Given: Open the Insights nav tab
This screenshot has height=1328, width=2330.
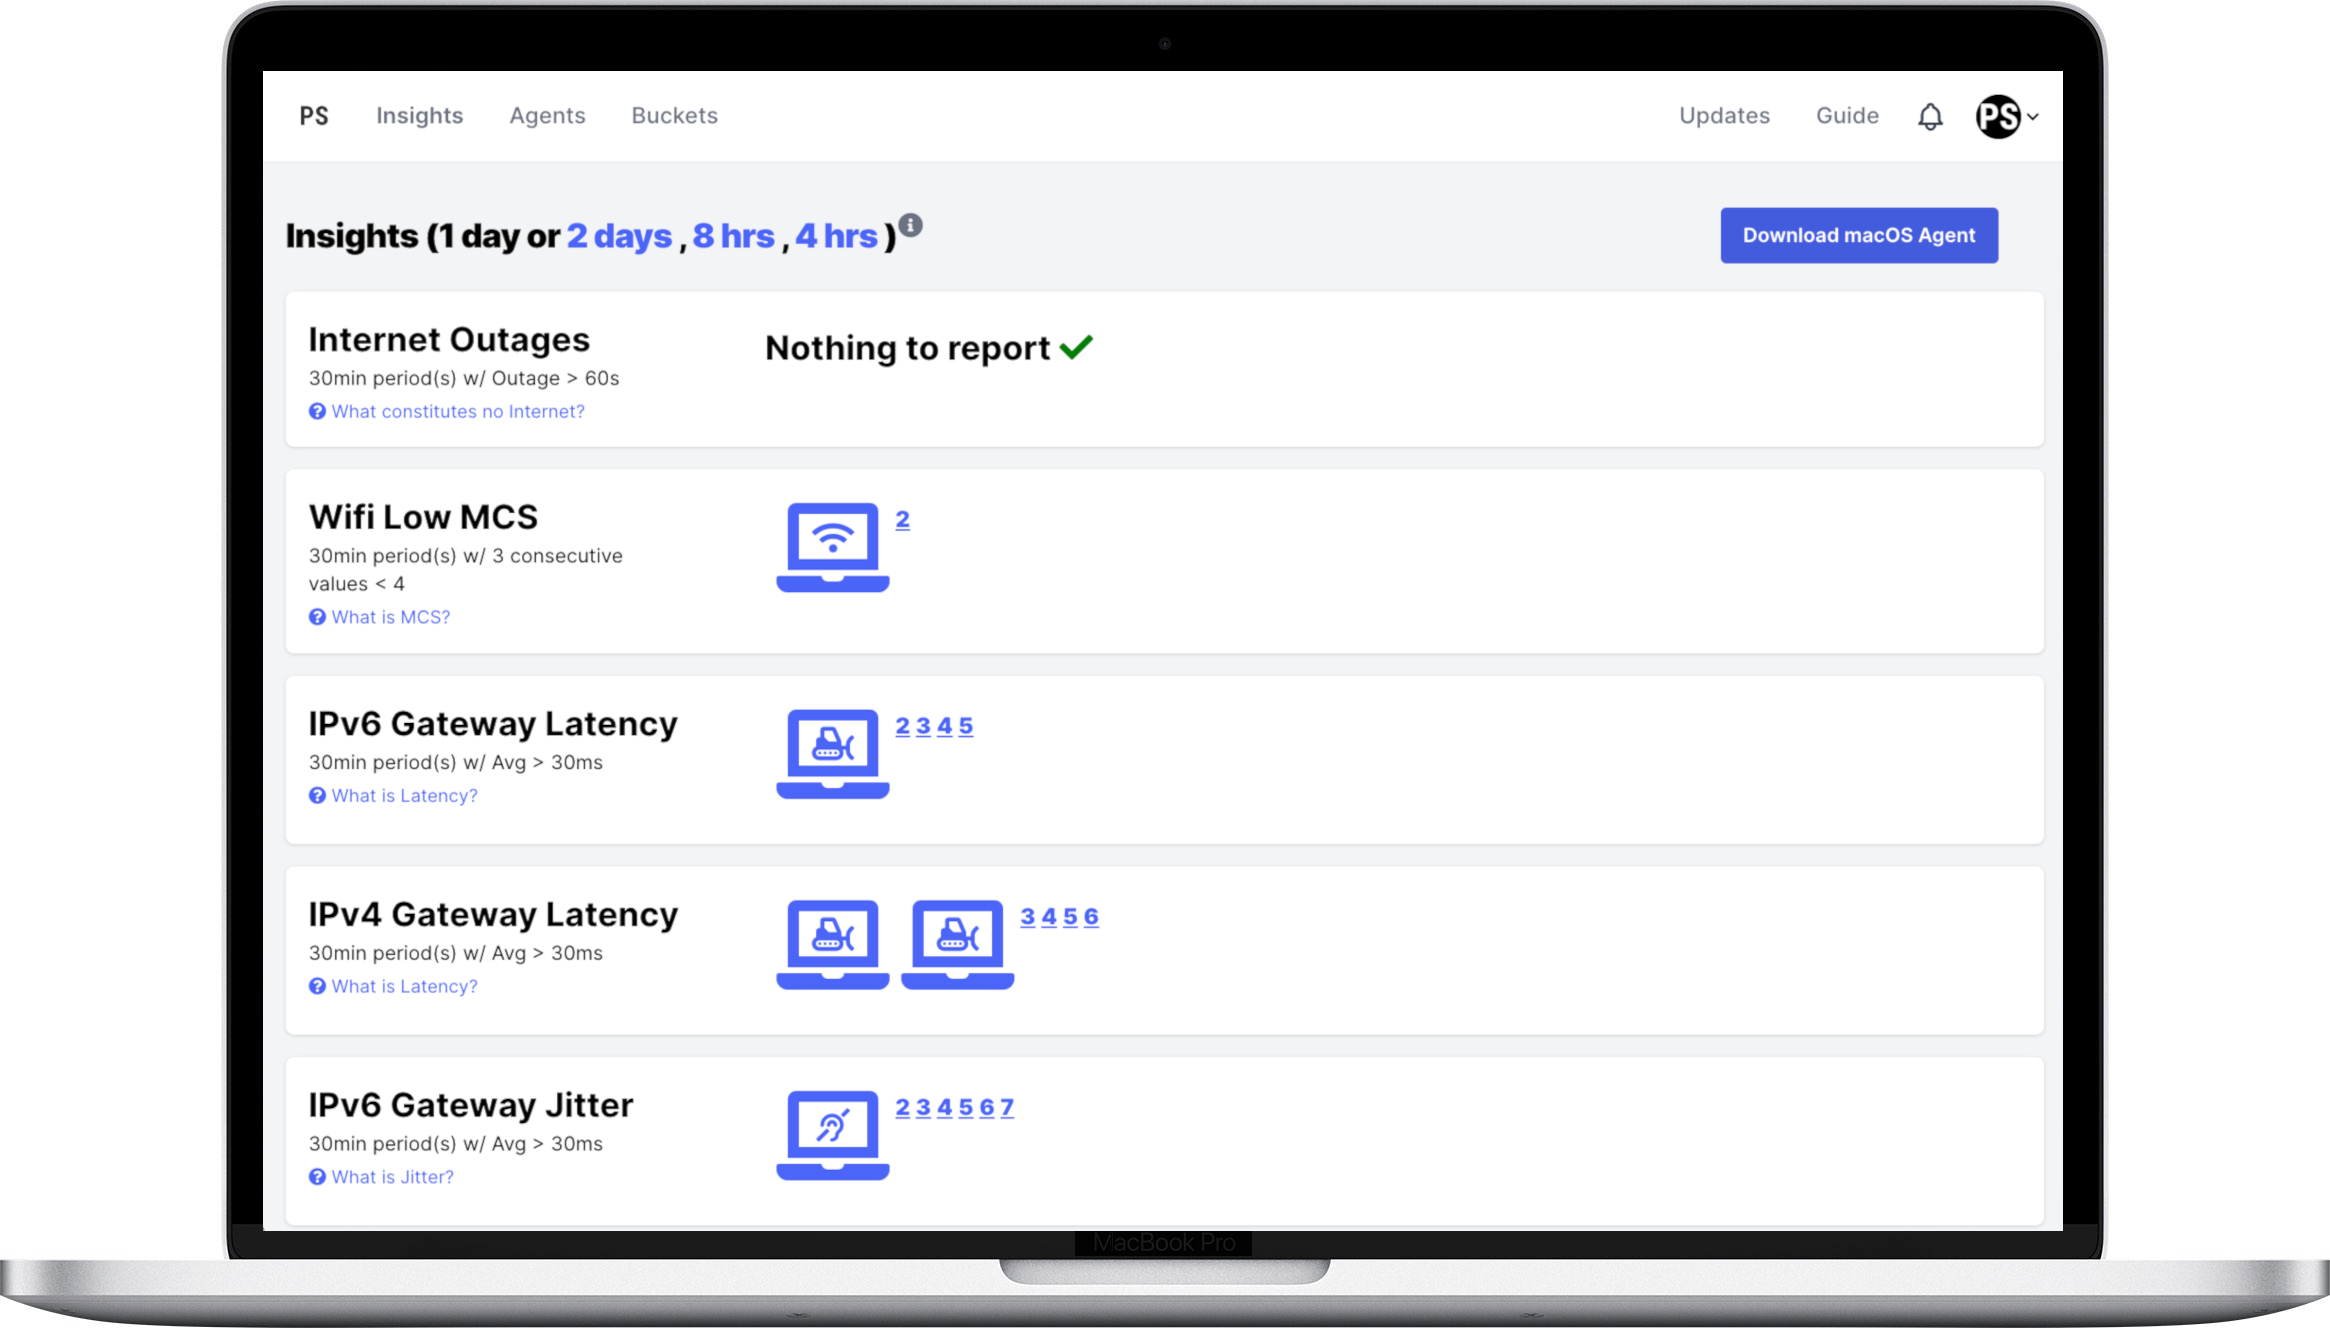Looking at the screenshot, I should 419,116.
